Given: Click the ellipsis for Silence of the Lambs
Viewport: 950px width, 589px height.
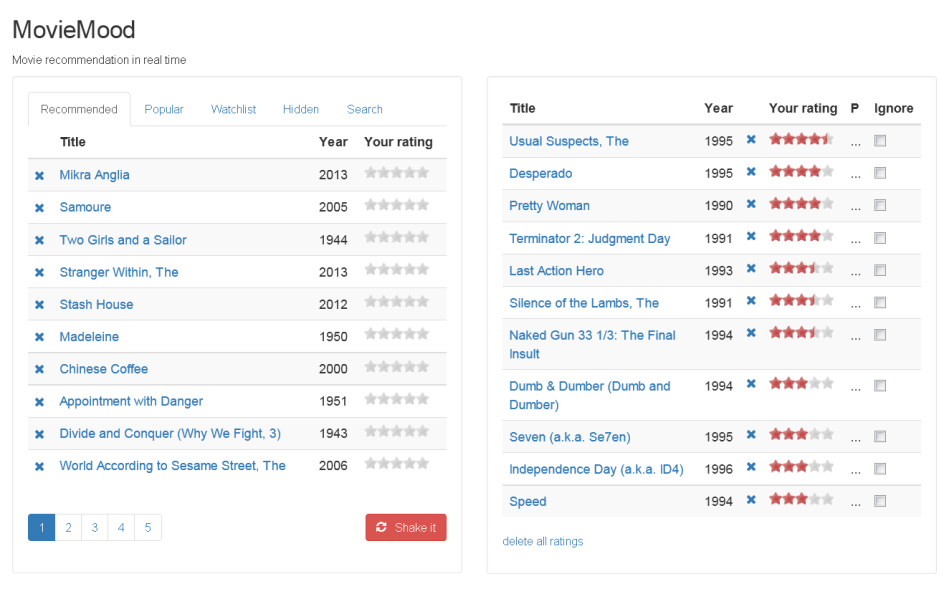Looking at the screenshot, I should coord(855,305).
